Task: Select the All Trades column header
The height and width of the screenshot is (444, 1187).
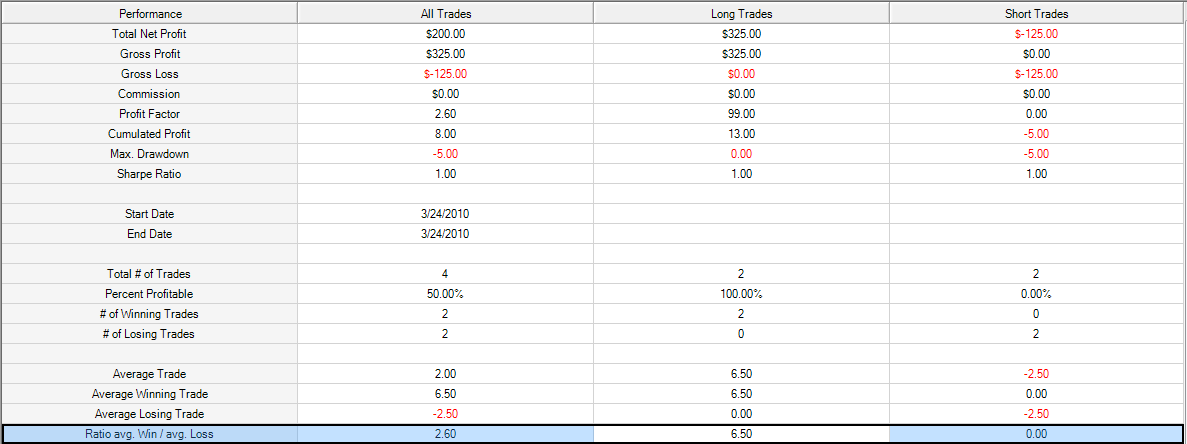Action: (x=444, y=14)
